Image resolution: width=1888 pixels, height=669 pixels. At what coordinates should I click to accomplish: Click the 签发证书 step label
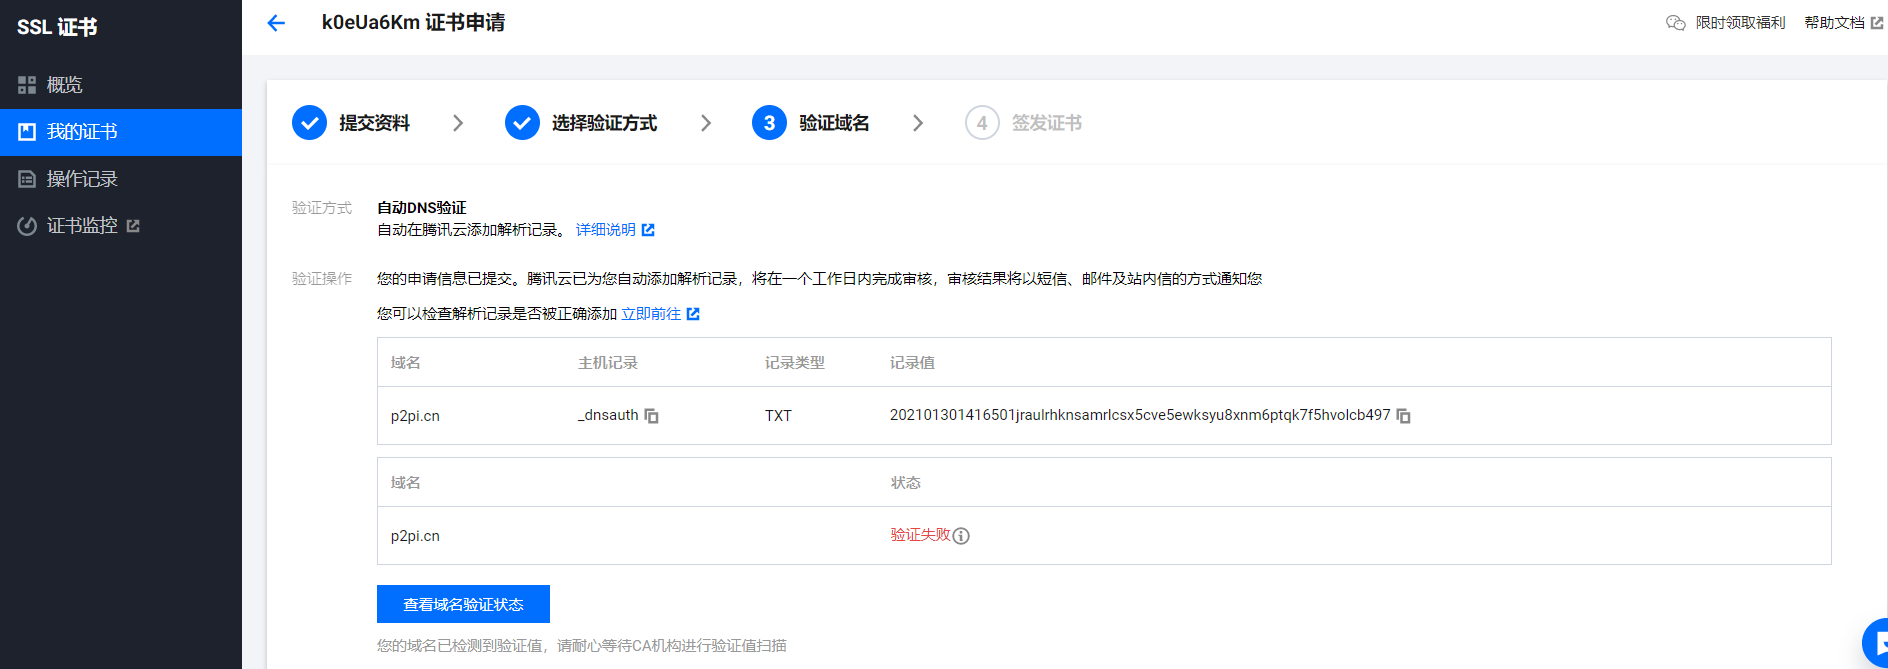pos(1046,123)
